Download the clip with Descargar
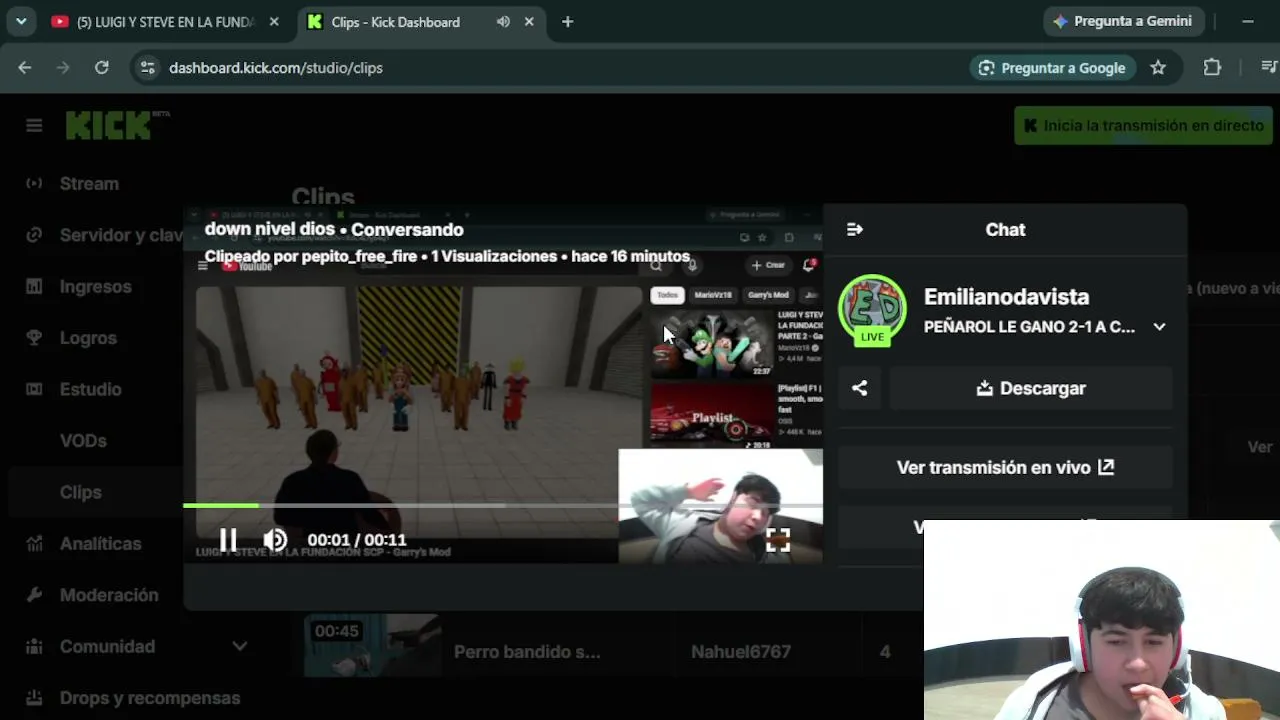This screenshot has width=1280, height=720. [x=1031, y=388]
